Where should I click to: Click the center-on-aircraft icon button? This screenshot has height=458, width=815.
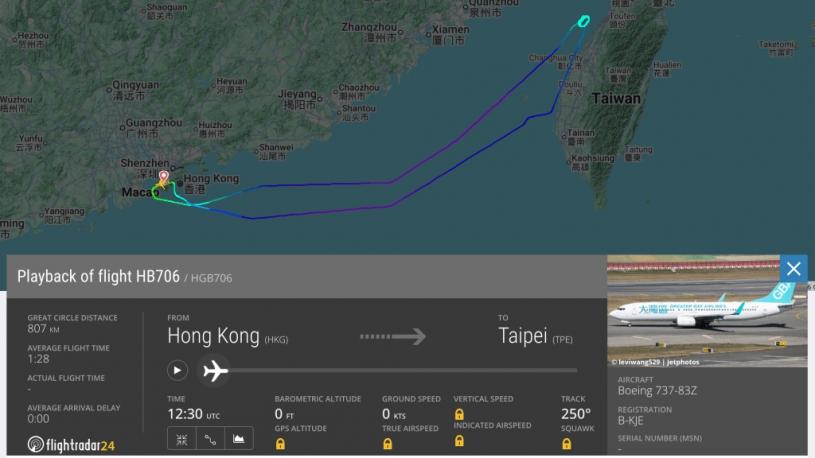182,440
